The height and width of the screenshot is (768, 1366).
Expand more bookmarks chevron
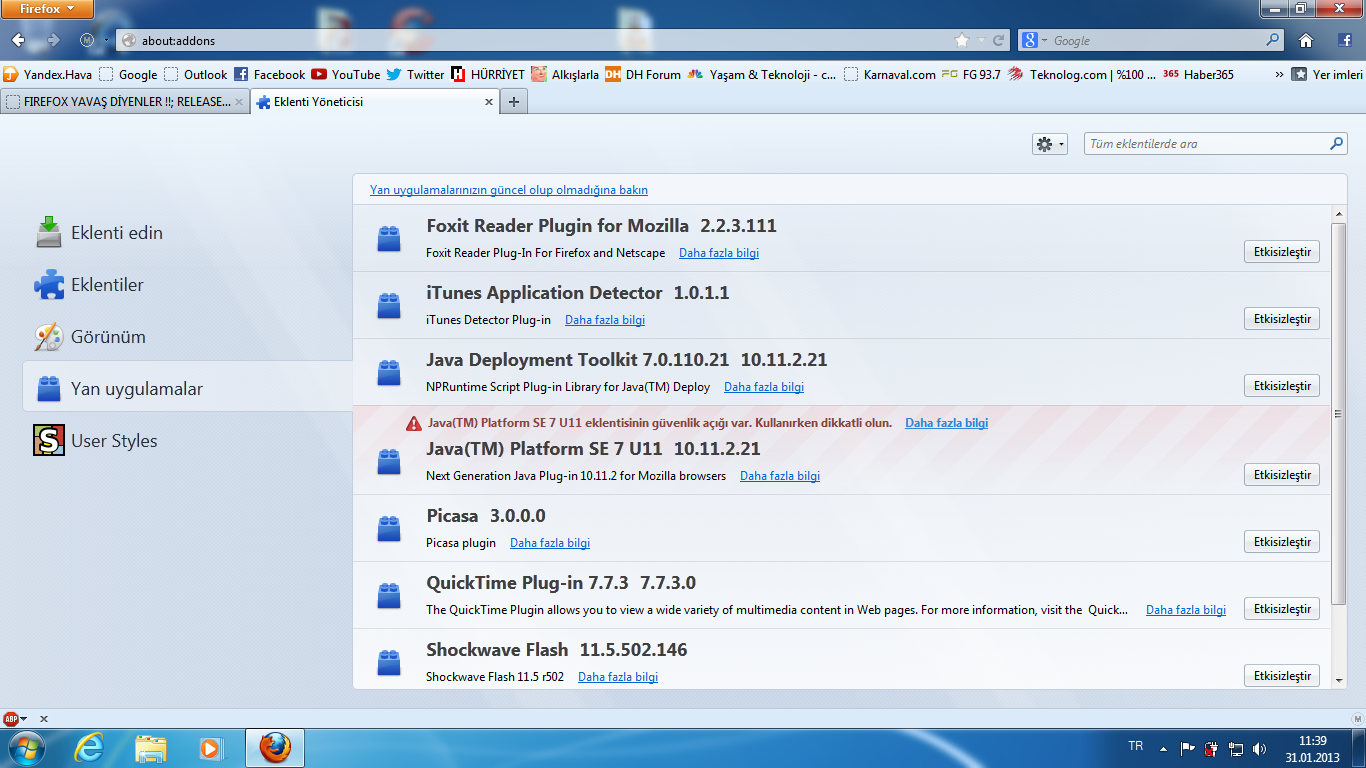click(x=1280, y=74)
